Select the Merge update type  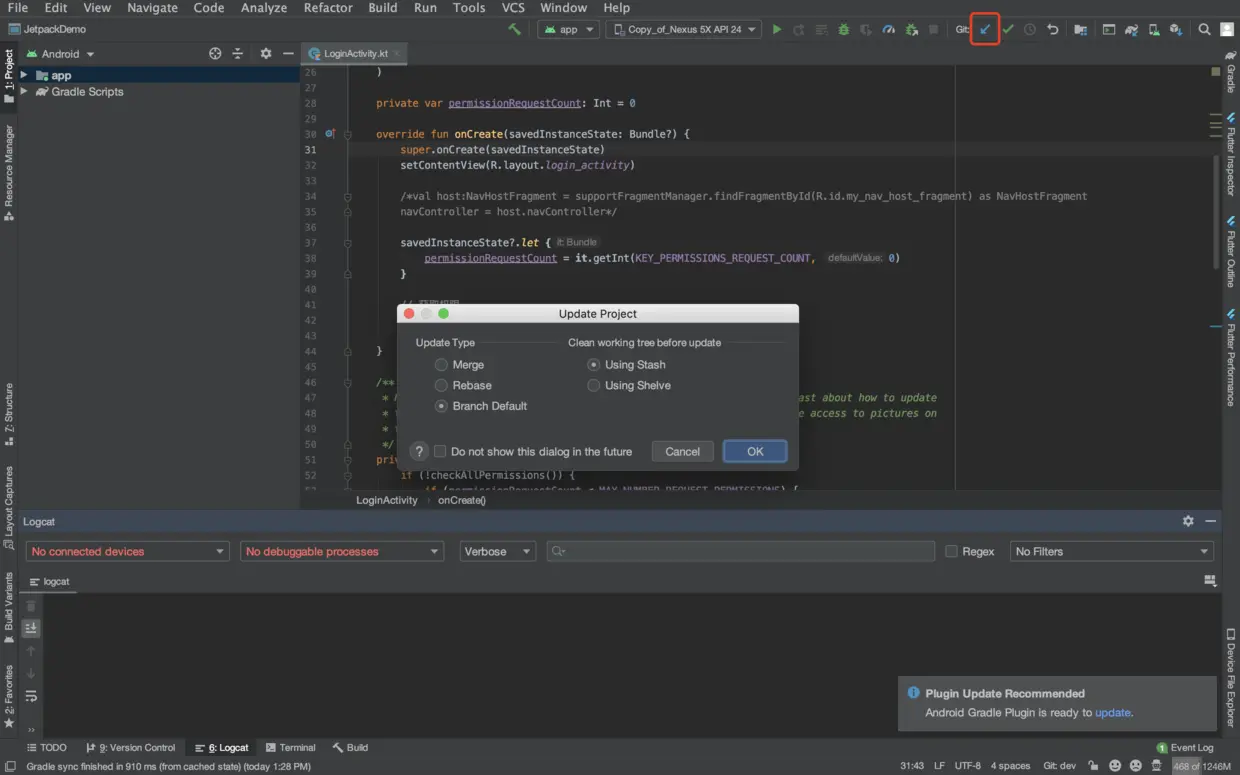click(441, 365)
